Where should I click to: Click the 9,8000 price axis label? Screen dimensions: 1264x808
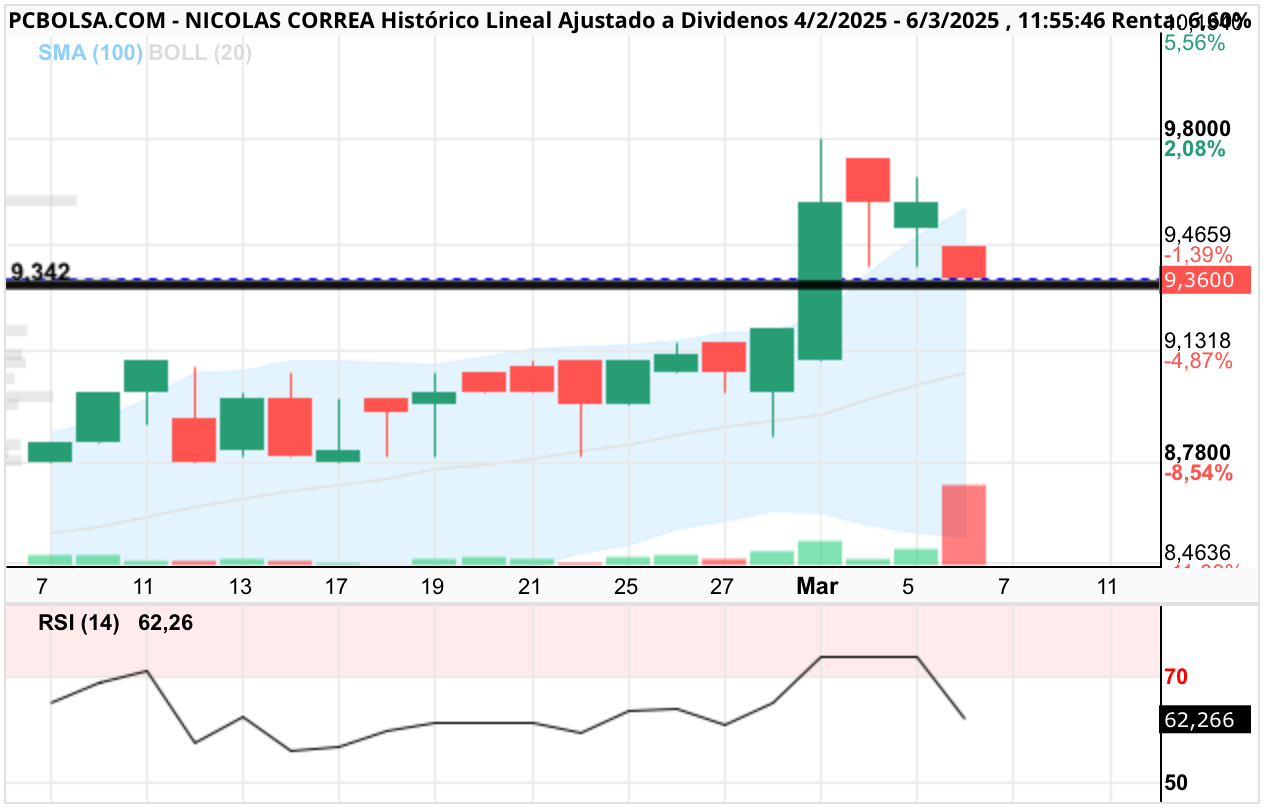1198,129
